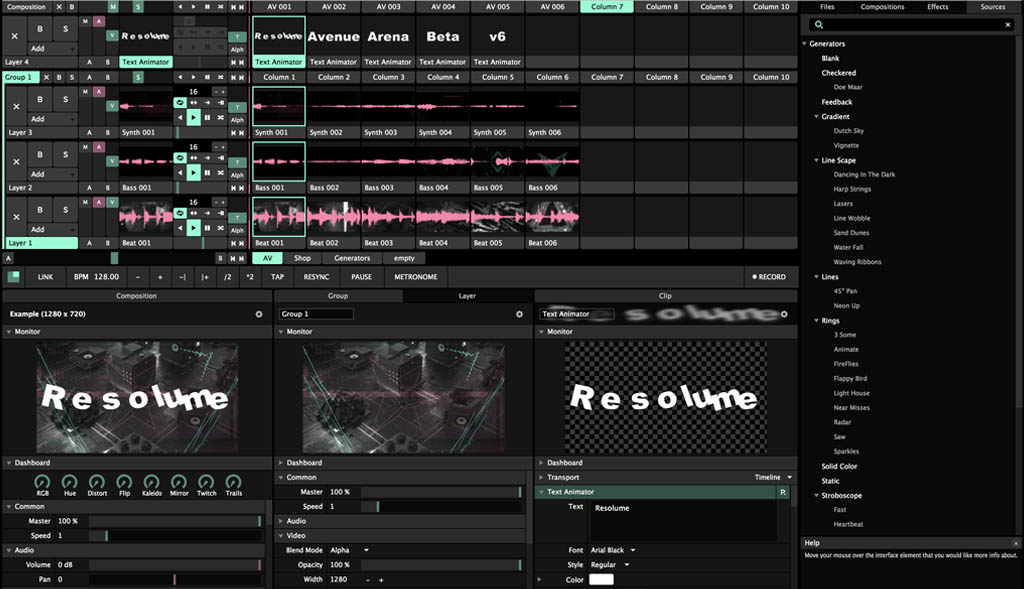
Task: Play Layer 1 backwards
Action: (x=180, y=229)
